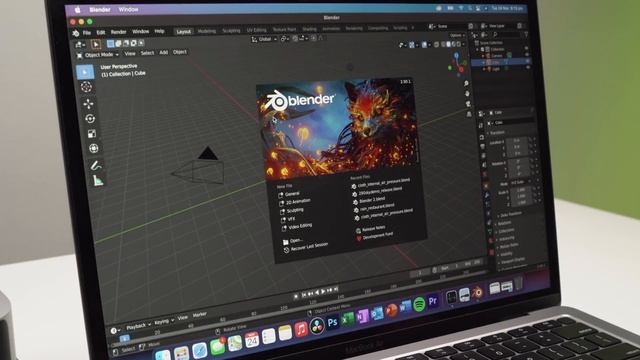
Task: Toggle Cube visibility eye in outliner
Action: (x=527, y=61)
